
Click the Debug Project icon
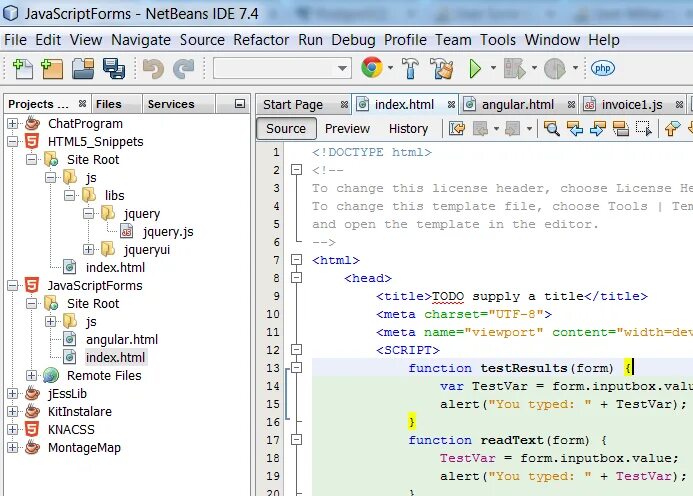tap(515, 69)
